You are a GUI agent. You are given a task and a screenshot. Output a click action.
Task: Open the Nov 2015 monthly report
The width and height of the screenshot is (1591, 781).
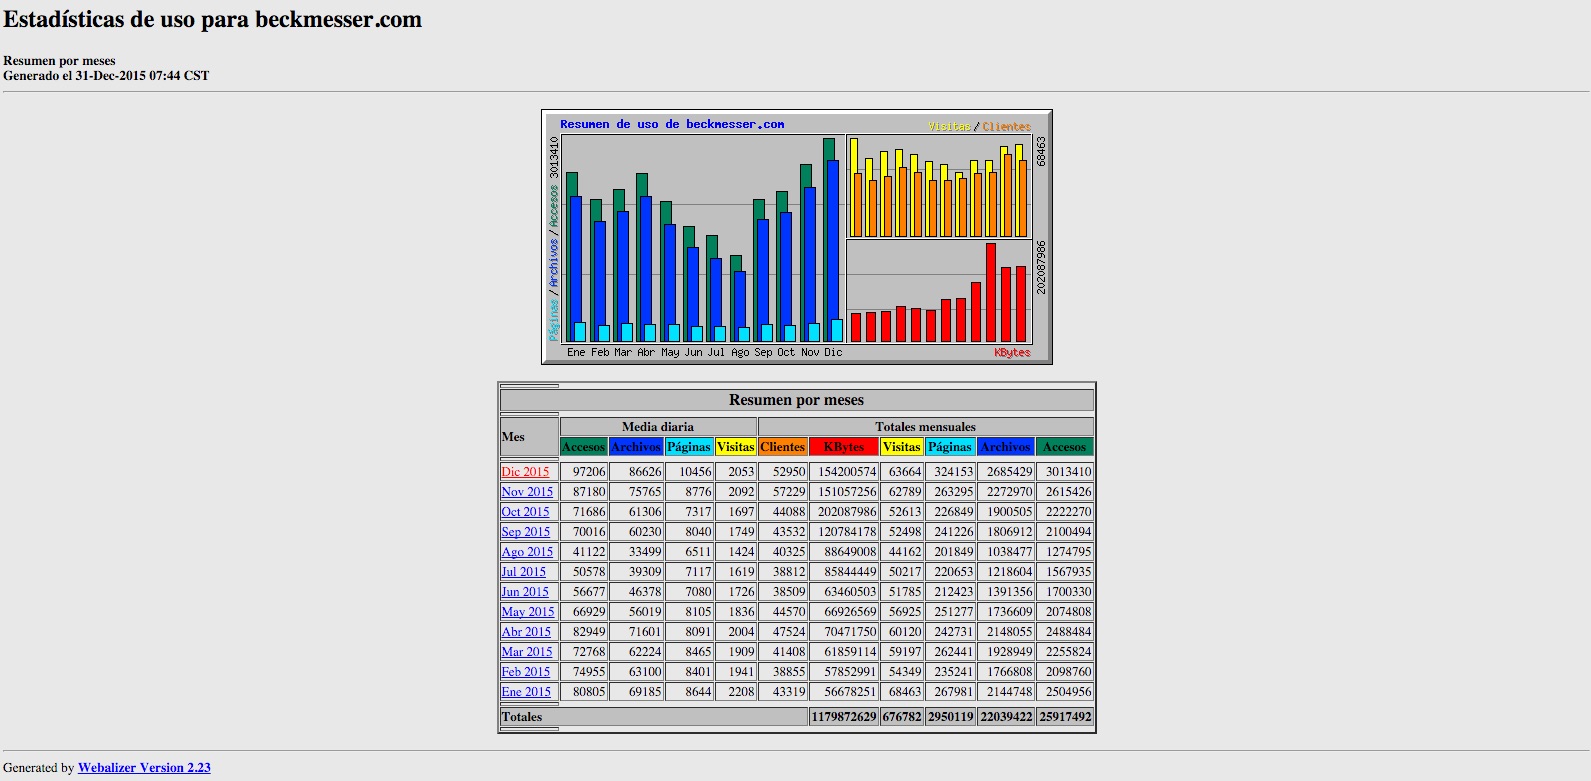tap(526, 492)
